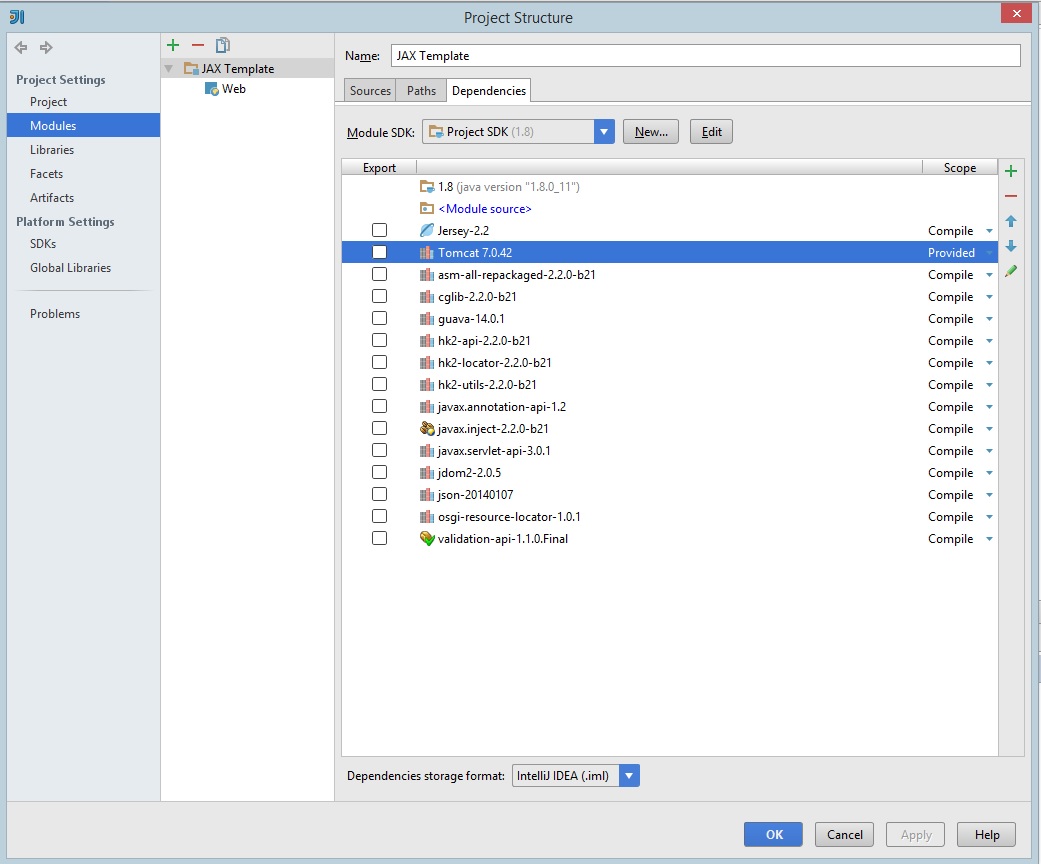The image size is (1041, 864).
Task: Select the javax.inject-2.2.0-b21 row
Action: (670, 428)
